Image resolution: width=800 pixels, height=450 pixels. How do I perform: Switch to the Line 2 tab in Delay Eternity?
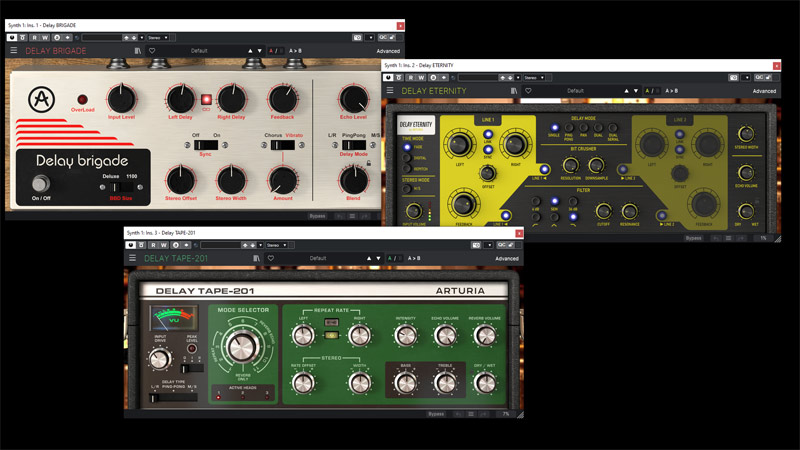tap(680, 120)
